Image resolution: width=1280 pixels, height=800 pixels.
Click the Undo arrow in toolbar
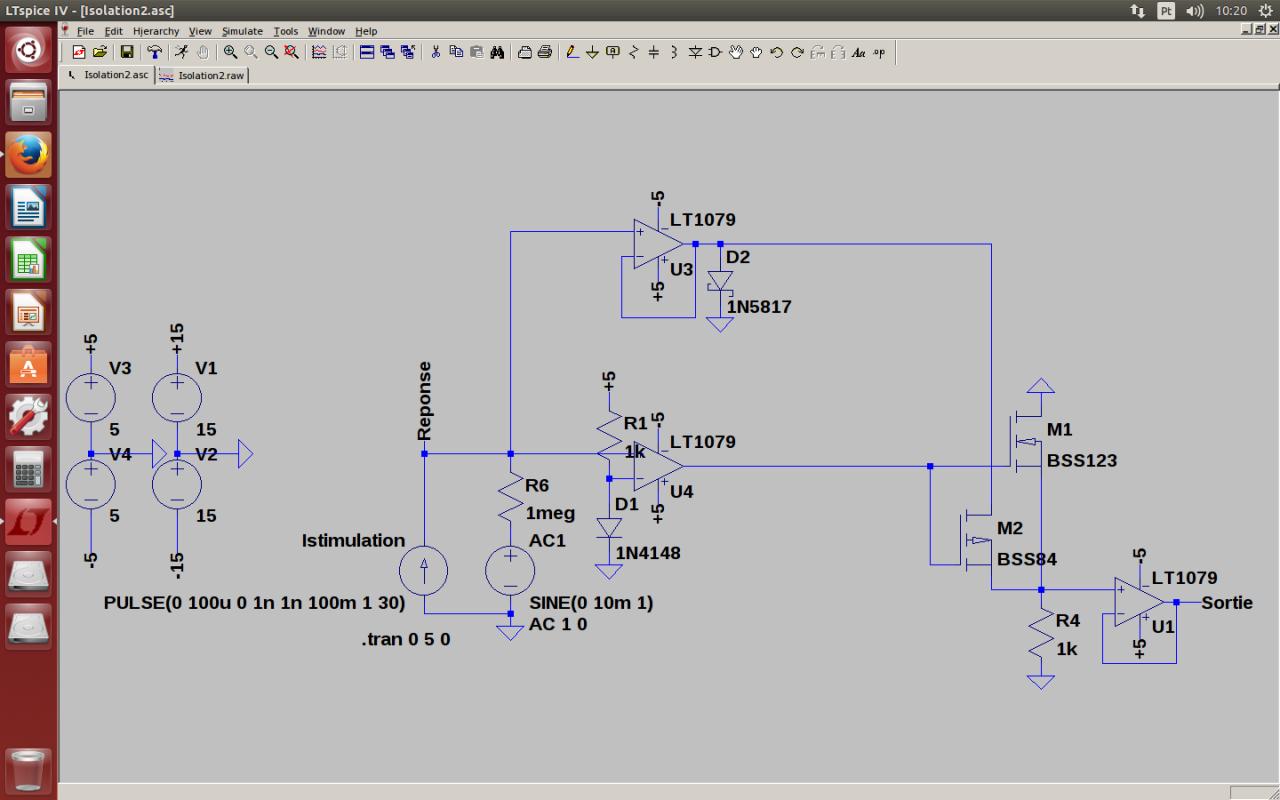pos(777,52)
